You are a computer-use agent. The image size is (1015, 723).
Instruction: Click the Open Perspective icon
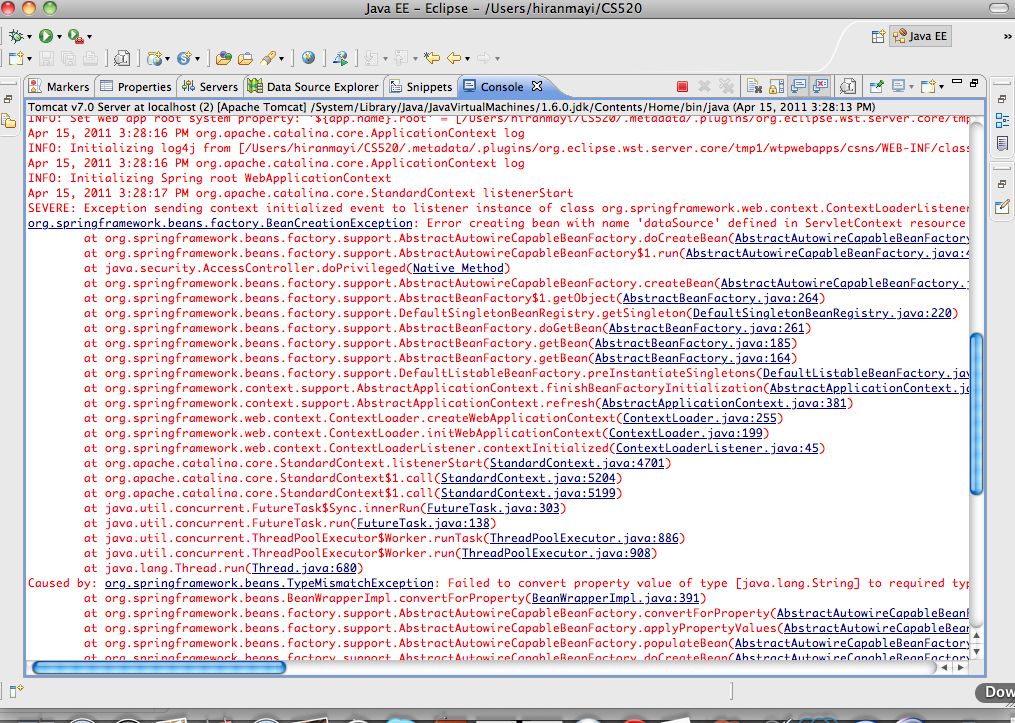878,36
